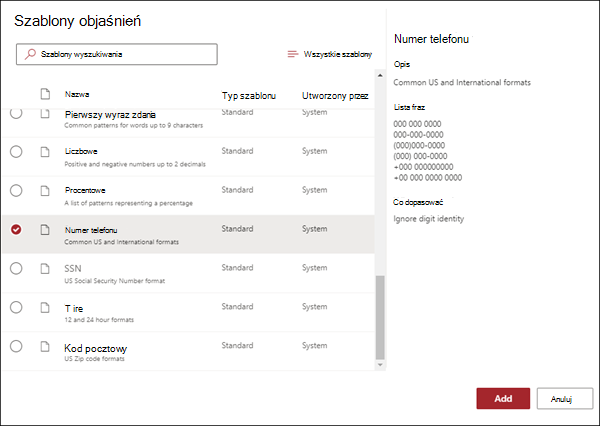Click the scroll up arrow of list
This screenshot has height=426, width=600.
coord(380,75)
